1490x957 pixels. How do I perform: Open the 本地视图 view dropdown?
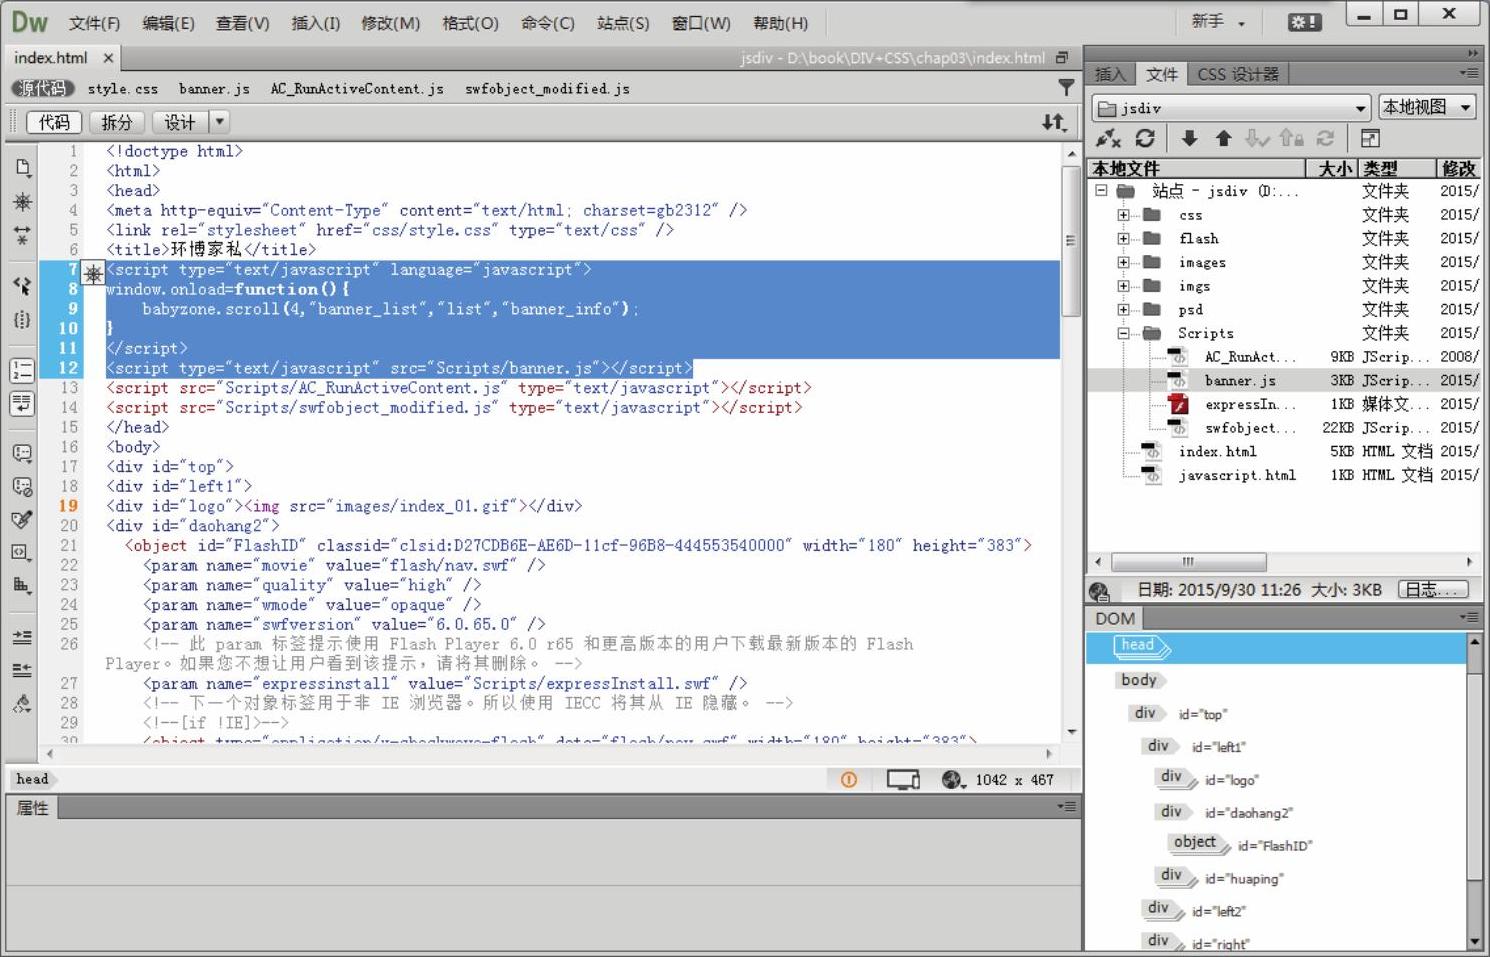[x=1426, y=107]
